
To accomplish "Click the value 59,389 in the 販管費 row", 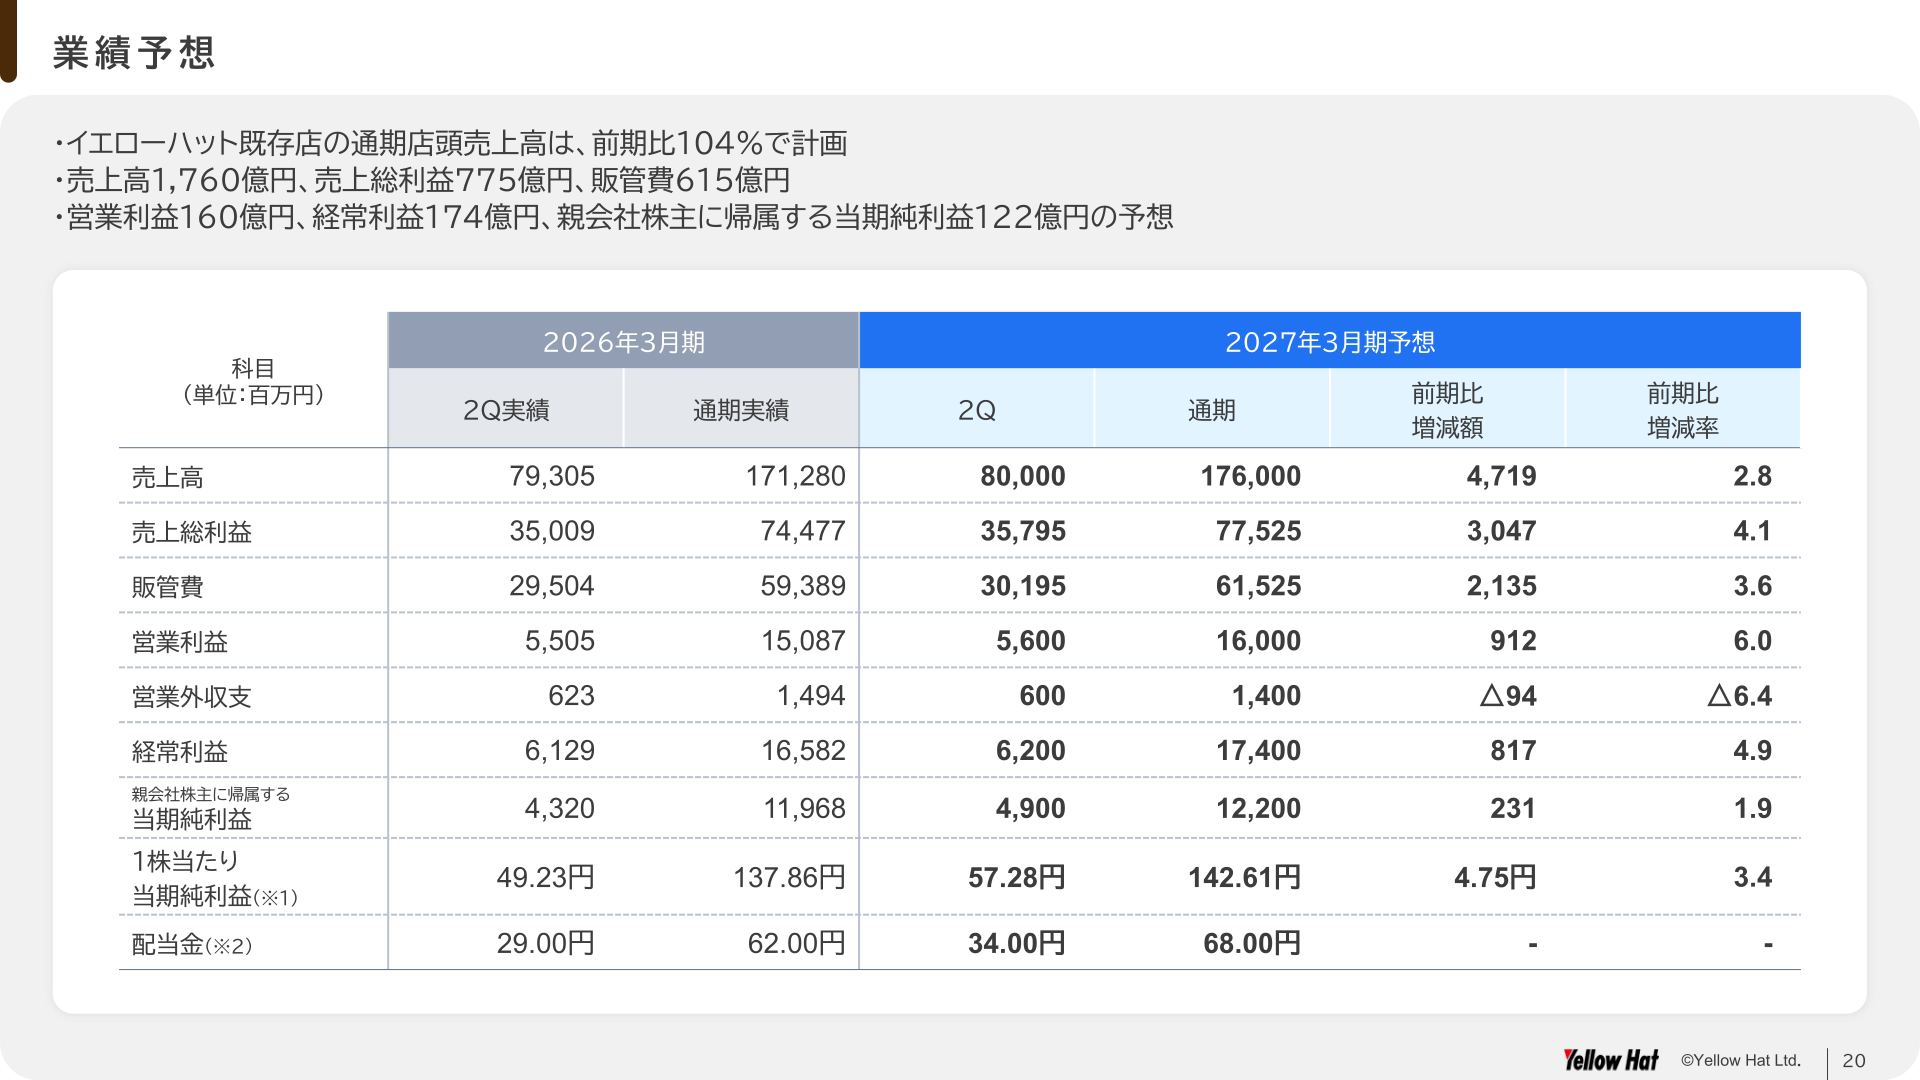I will (x=802, y=586).
